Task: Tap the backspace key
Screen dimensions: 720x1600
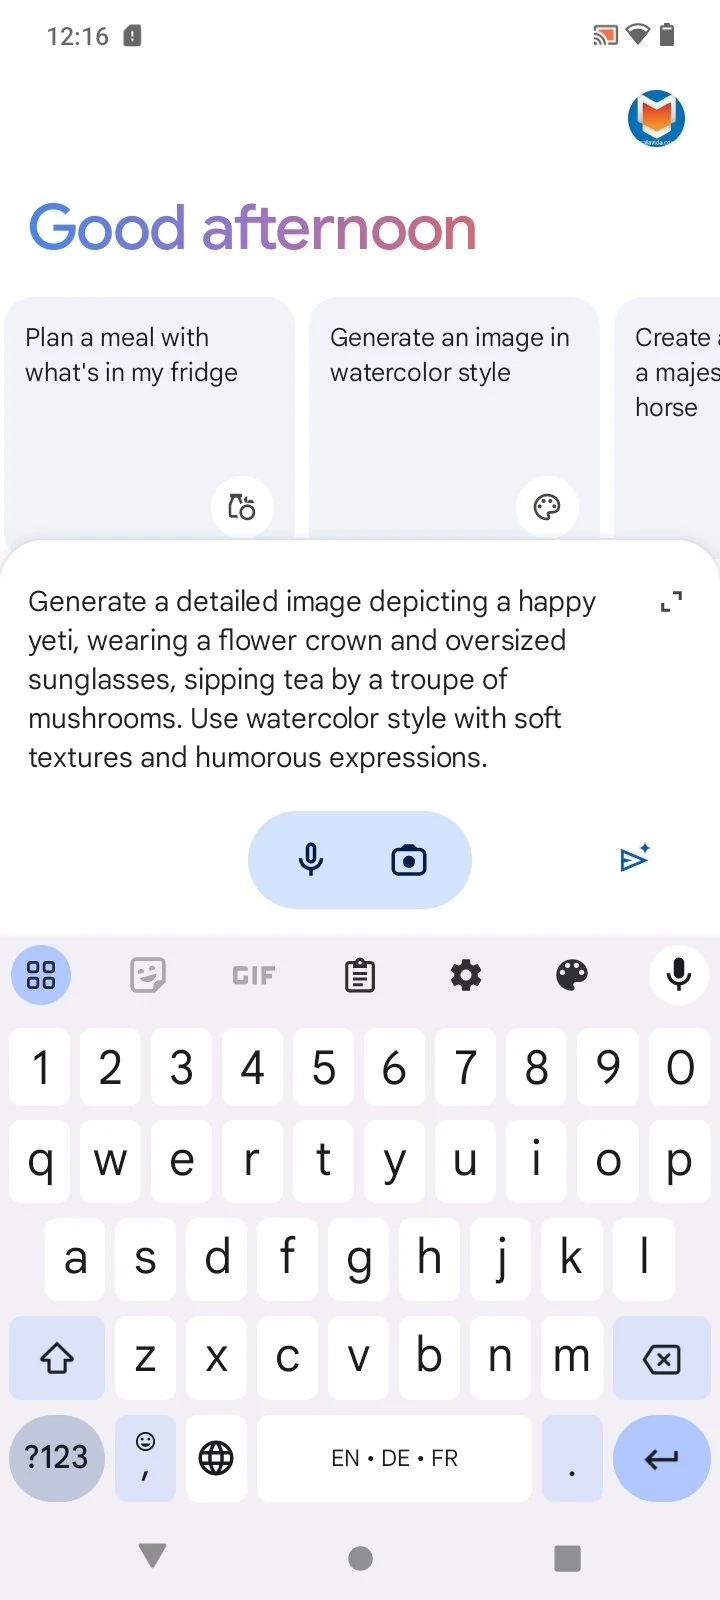Action: tap(662, 1358)
